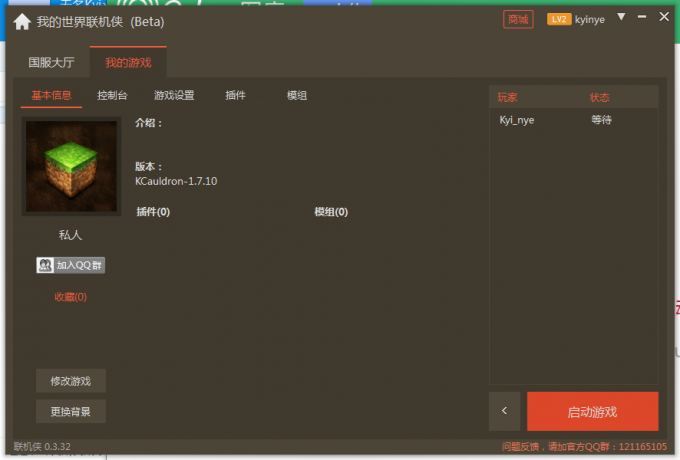Open the 插件 sub-tab
Image resolution: width=680 pixels, height=460 pixels.
[x=235, y=95]
